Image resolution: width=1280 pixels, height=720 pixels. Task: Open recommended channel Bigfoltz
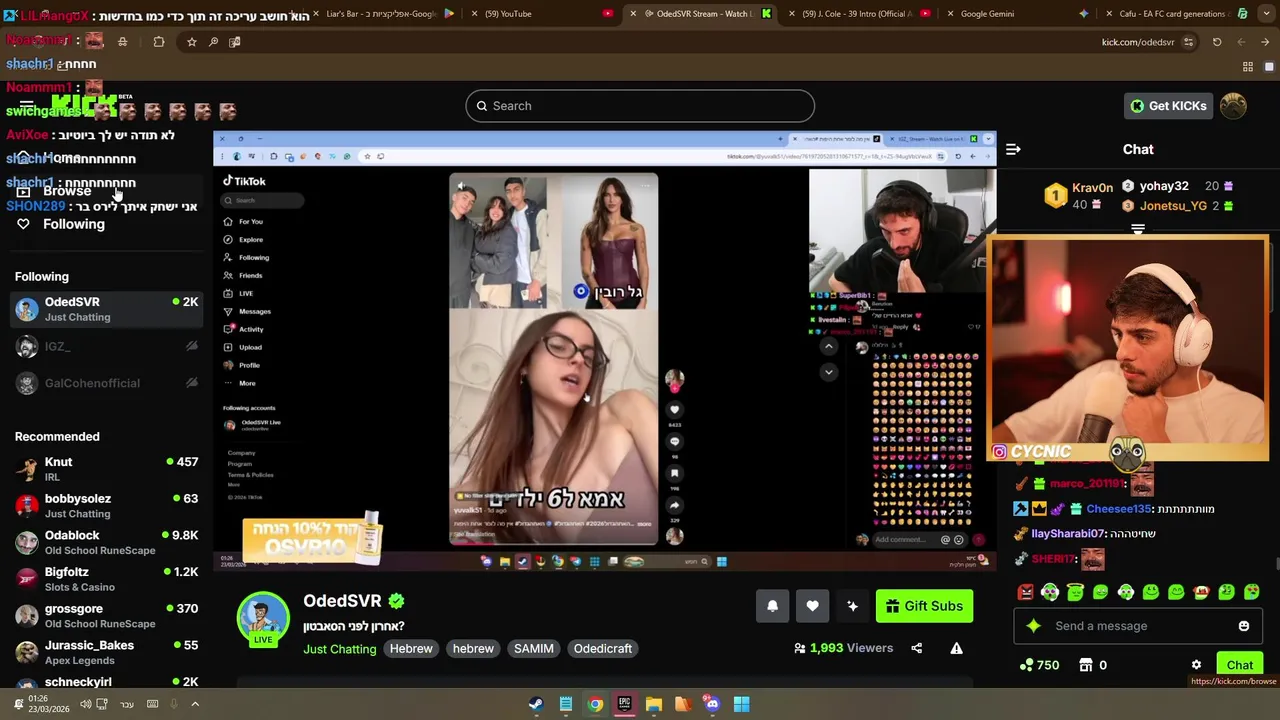tap(106, 579)
